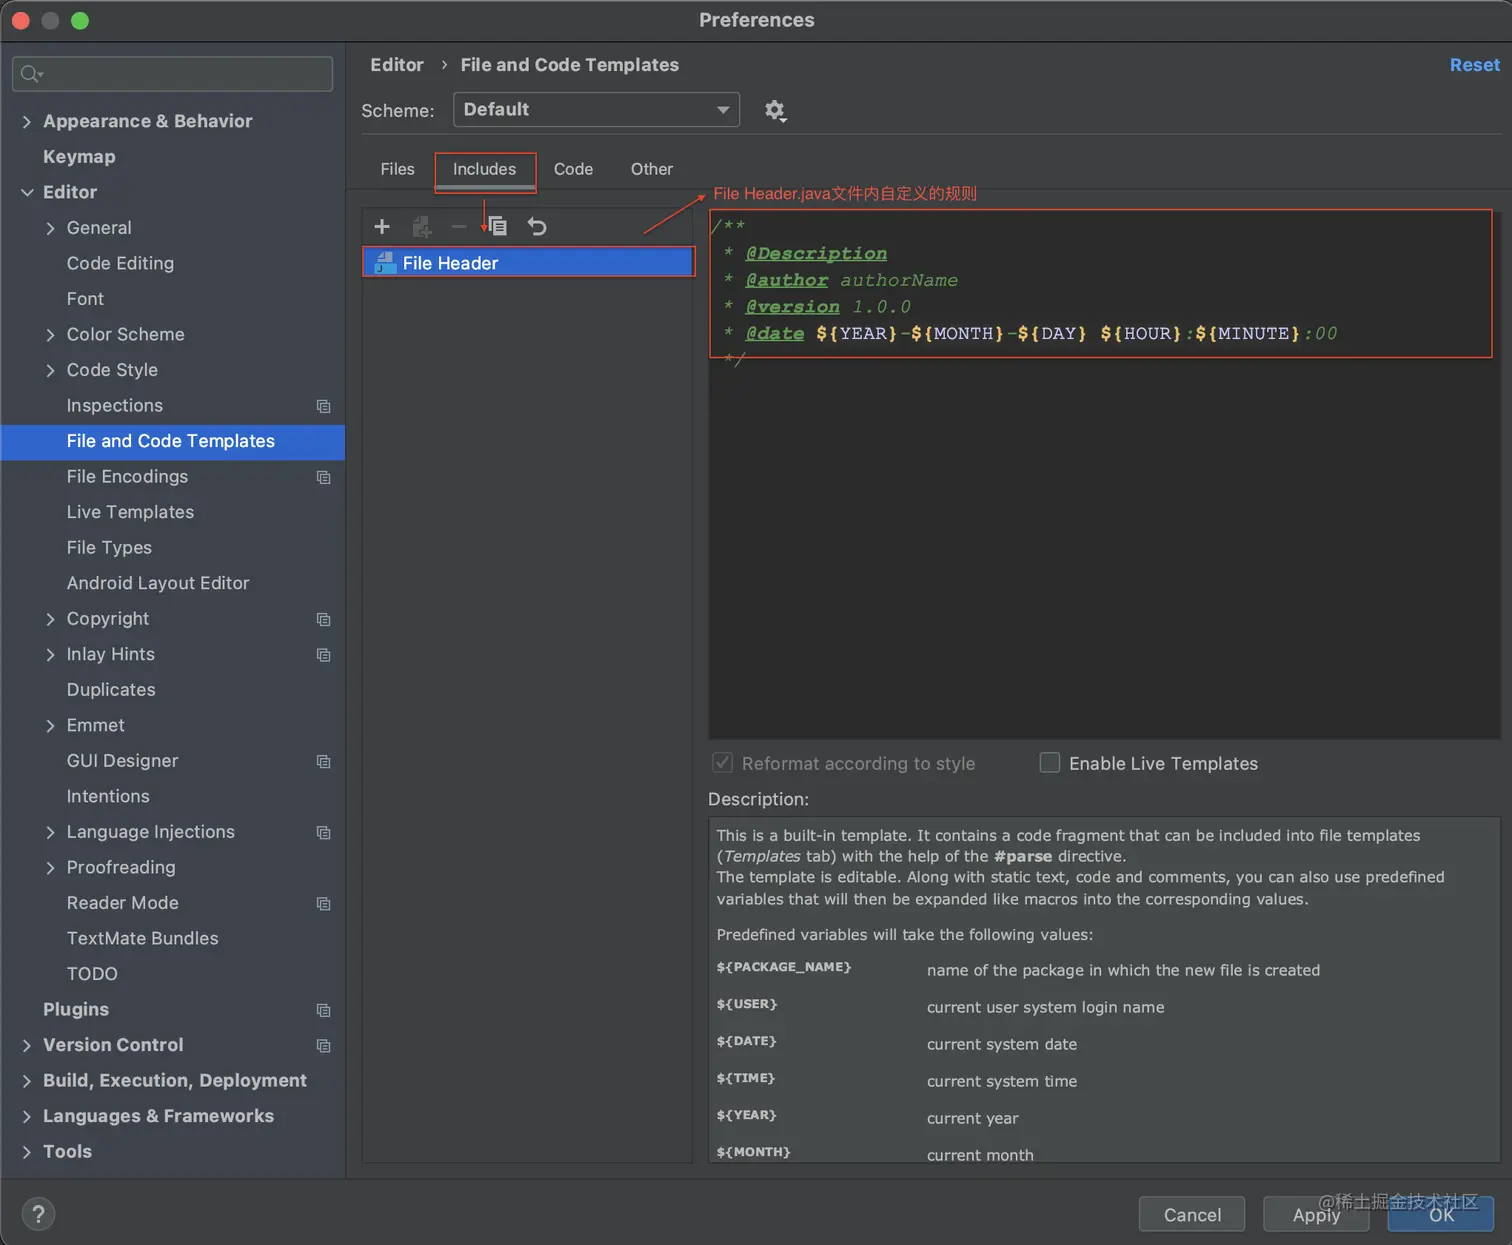Image resolution: width=1512 pixels, height=1245 pixels.
Task: Click the remove template minus icon
Action: tap(459, 227)
